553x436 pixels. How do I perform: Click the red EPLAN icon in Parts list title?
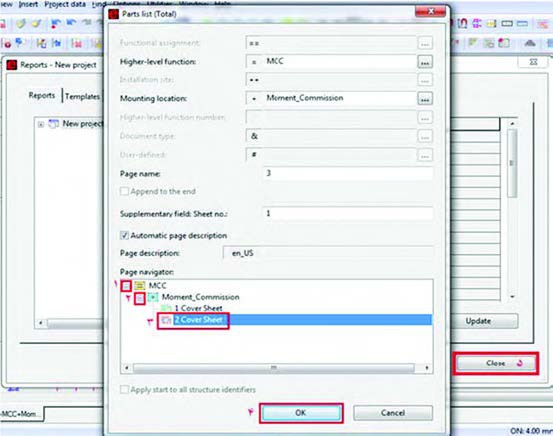point(114,14)
